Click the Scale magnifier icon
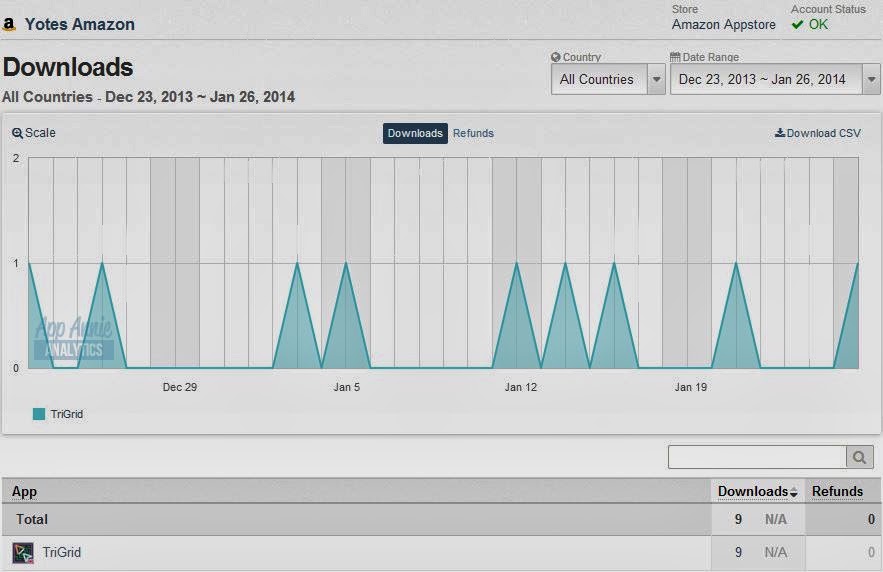Image resolution: width=883 pixels, height=572 pixels. (x=17, y=133)
